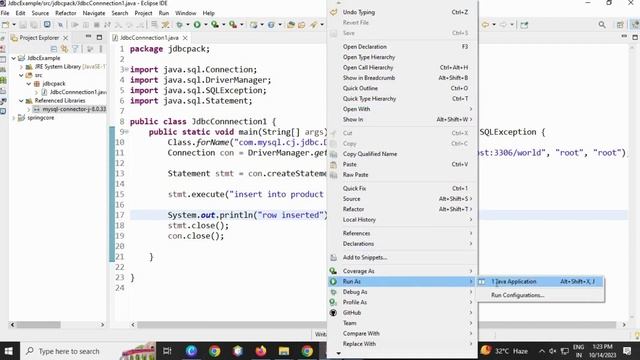
Task: Open Task View on taskbar
Action: click(x=167, y=351)
